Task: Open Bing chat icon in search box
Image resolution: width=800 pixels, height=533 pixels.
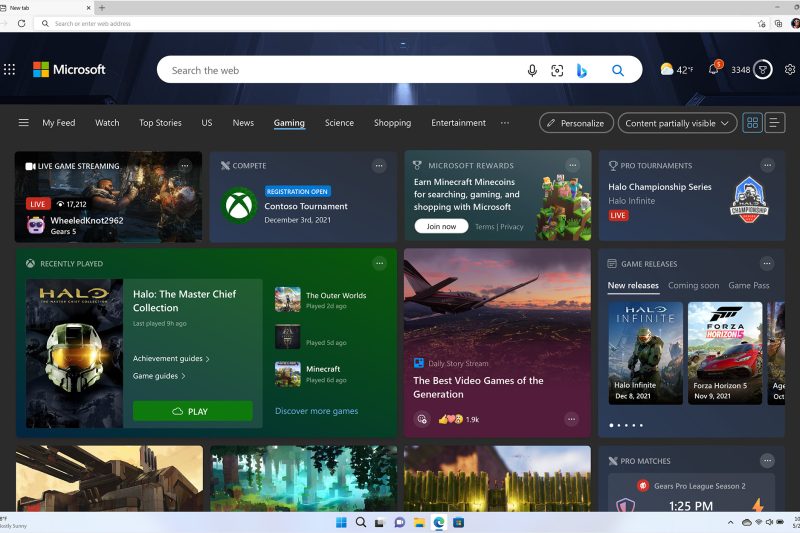Action: pyautogui.click(x=582, y=70)
